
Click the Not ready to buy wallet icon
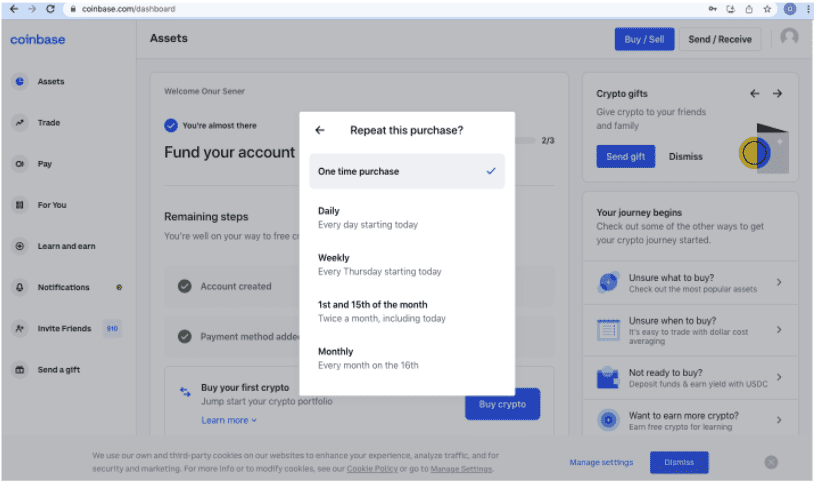(x=608, y=378)
